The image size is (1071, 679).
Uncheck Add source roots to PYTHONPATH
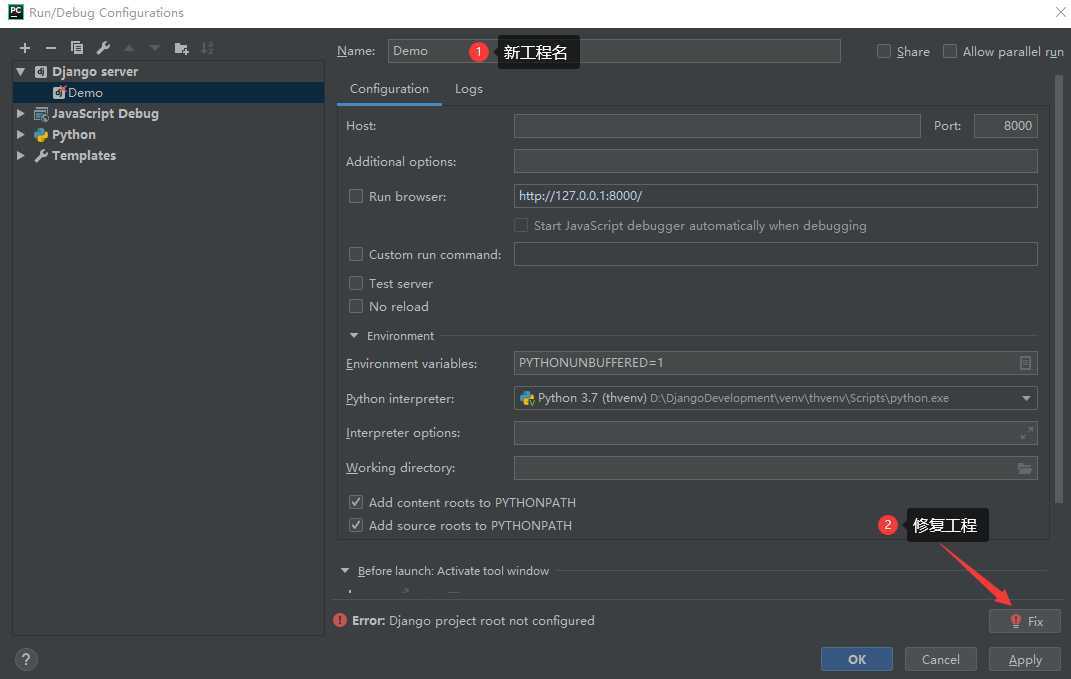click(x=356, y=525)
